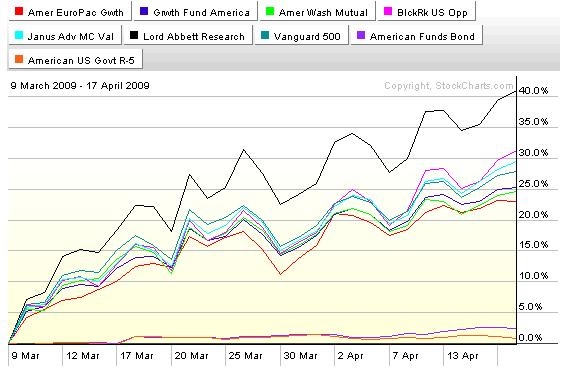Click the Amer EuroPac Gwth legend button
The width and height of the screenshot is (571, 387).
tap(70, 12)
